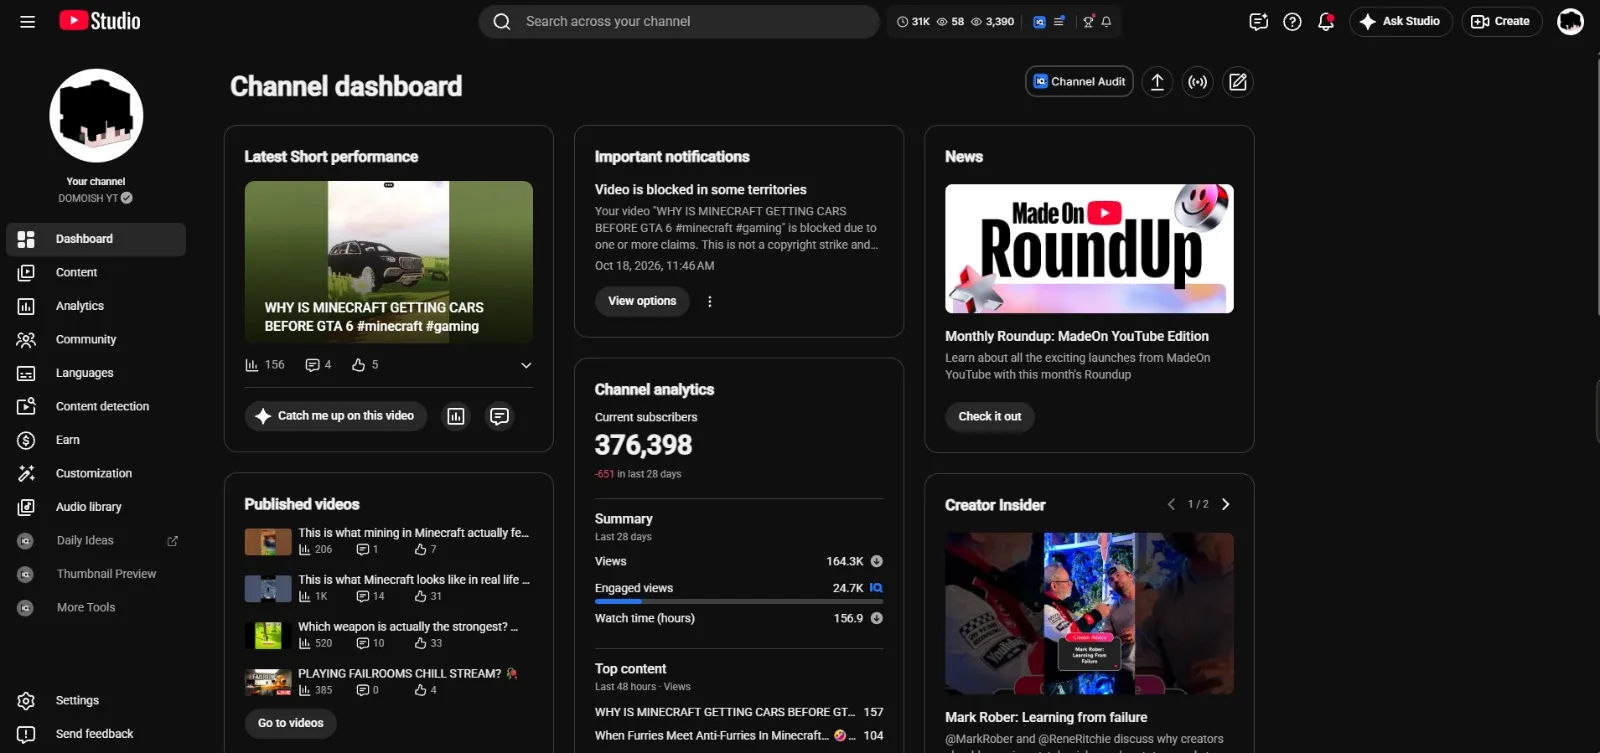Viewport: 1600px width, 753px height.
Task: Select Dashboard in the sidebar
Action: (x=96, y=239)
